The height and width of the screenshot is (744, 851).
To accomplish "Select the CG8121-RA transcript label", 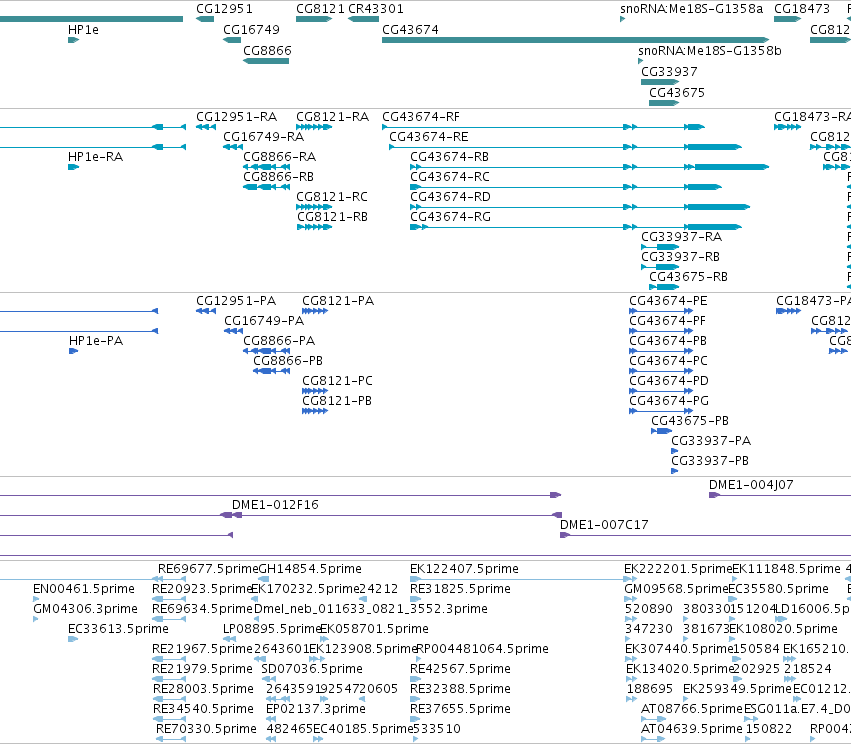I will point(332,117).
